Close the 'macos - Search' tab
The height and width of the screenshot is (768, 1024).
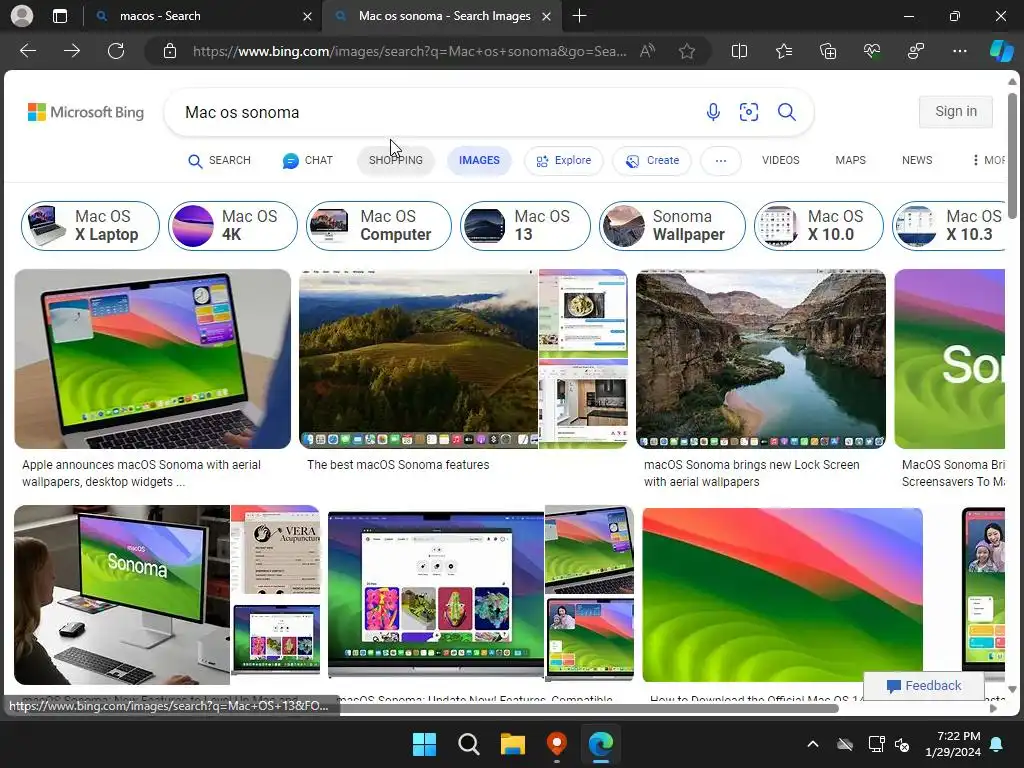tap(307, 16)
